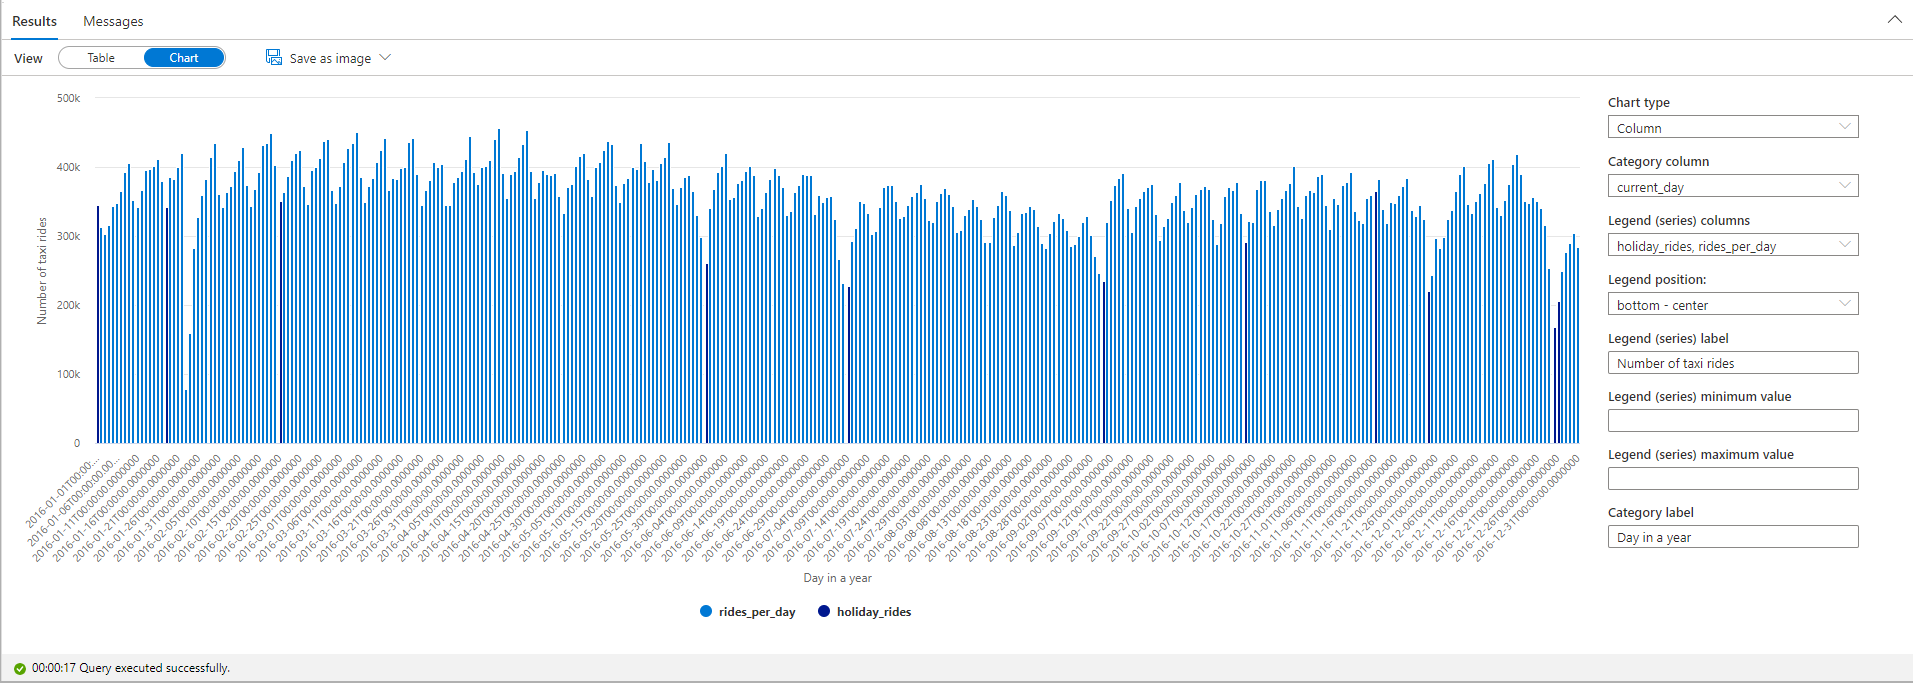
Task: Click the Legend minimum value field
Action: 1732,421
